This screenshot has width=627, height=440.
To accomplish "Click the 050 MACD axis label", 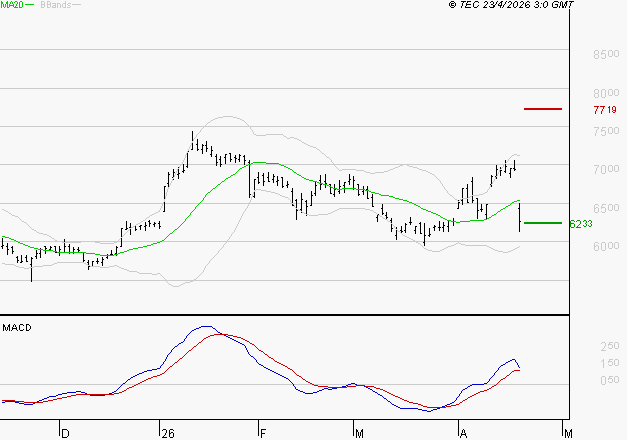I will click(610, 380).
